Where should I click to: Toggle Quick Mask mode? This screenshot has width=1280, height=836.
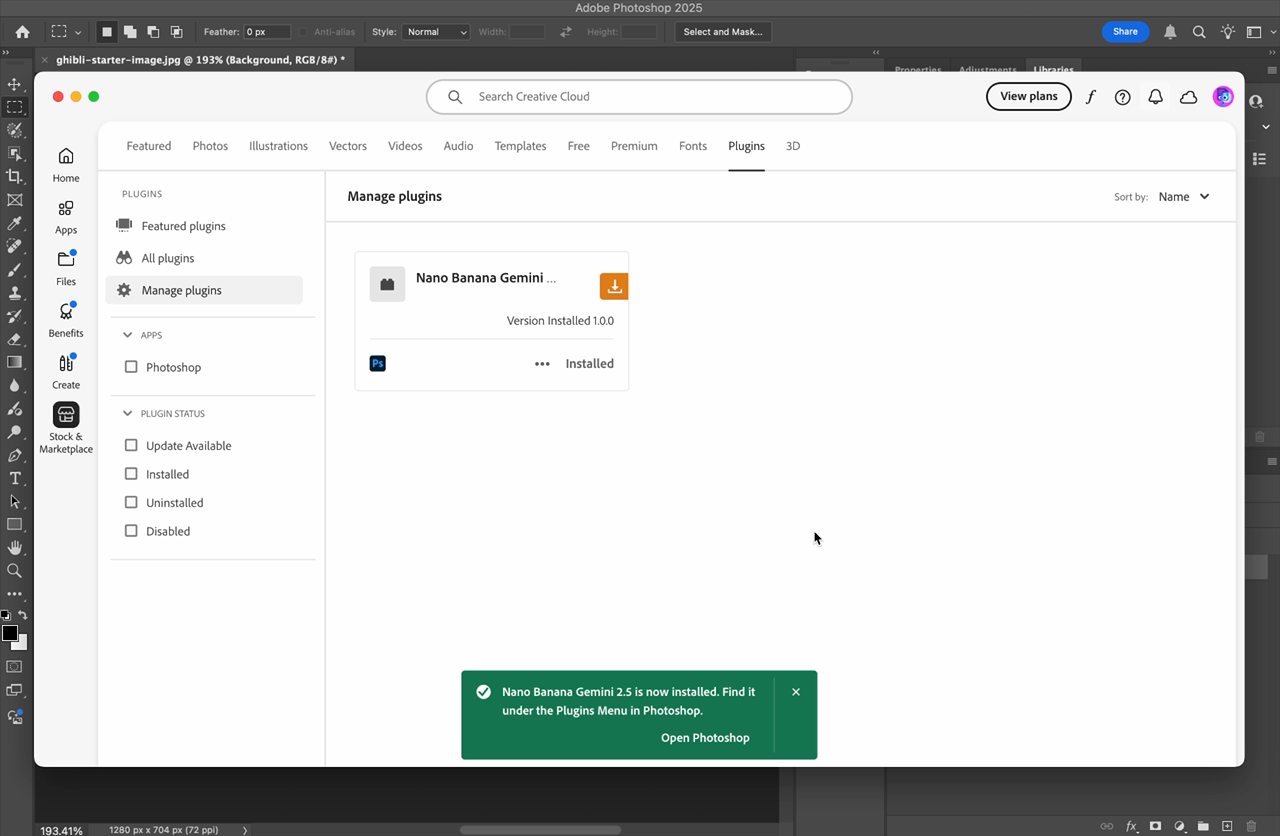[14, 666]
